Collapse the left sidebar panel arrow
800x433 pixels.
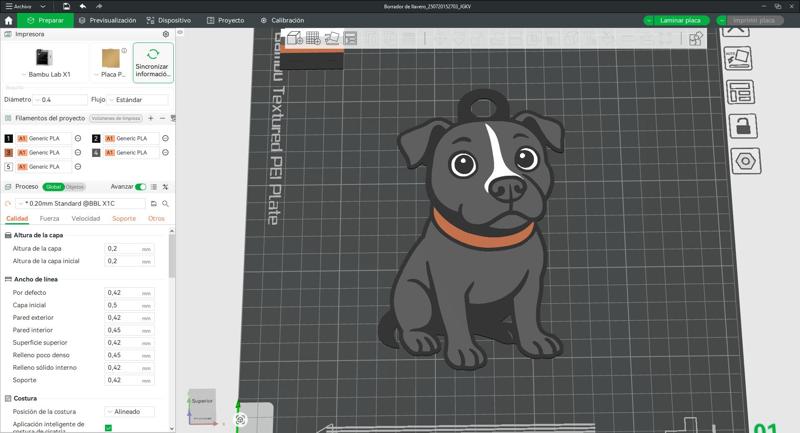(180, 32)
